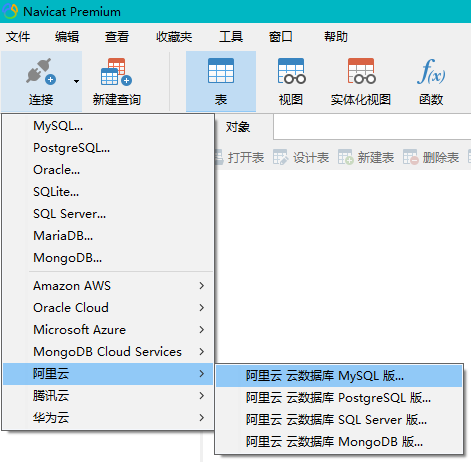This screenshot has width=471, height=462.
Task: Click the 删除表 icon button
Action: coord(410,157)
